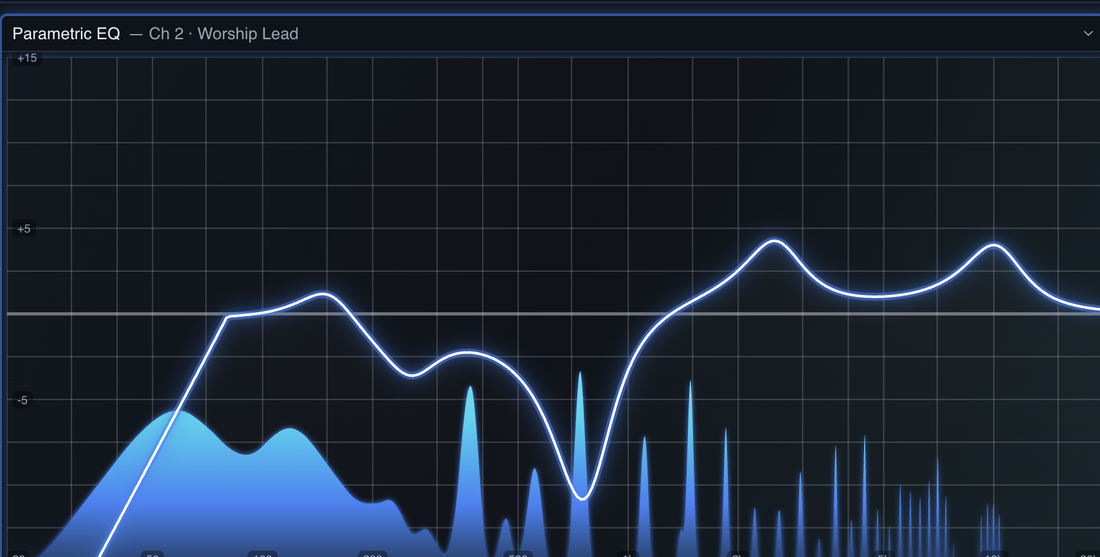Select the Parametric EQ panel title

coord(66,34)
